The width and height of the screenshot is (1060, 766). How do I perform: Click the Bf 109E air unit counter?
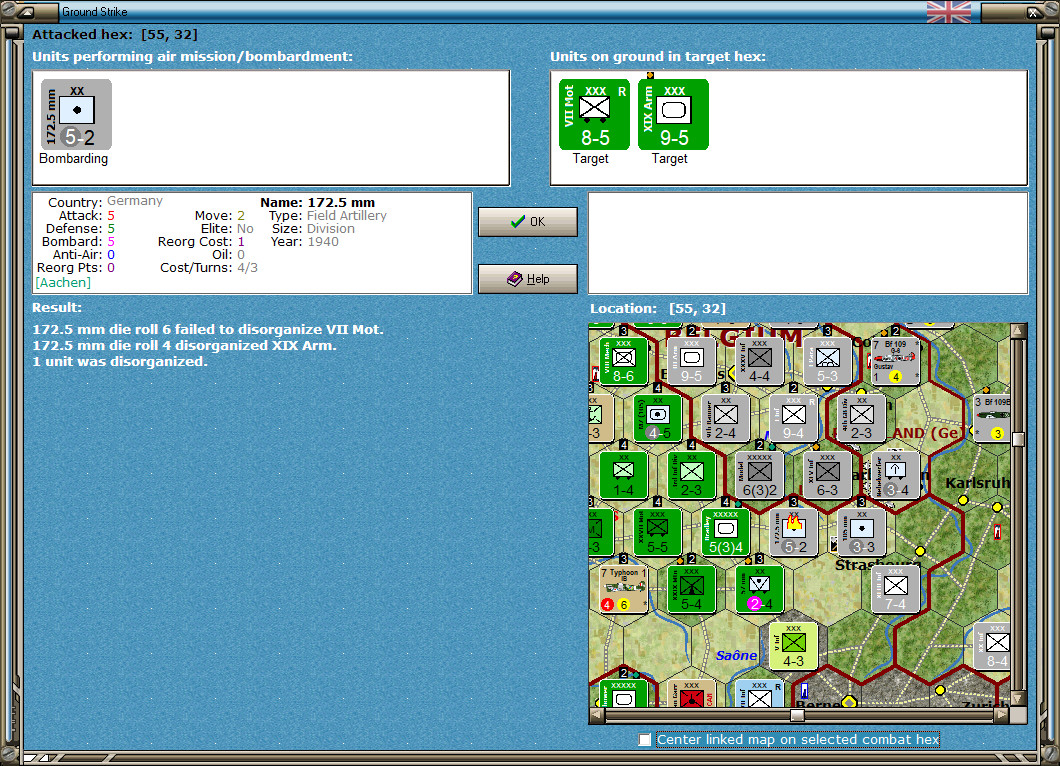click(992, 418)
